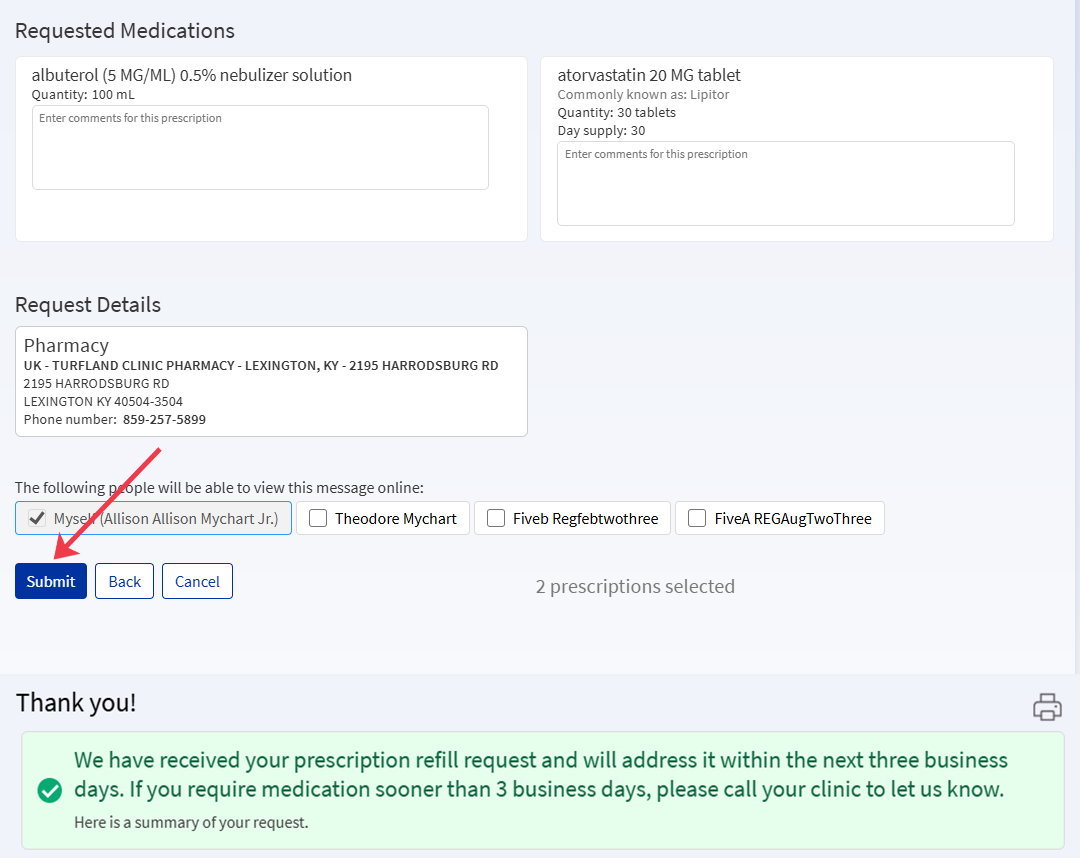Screen dimensions: 1080x858
Task: Click the 2 prescriptions selected indicator
Action: pos(635,587)
